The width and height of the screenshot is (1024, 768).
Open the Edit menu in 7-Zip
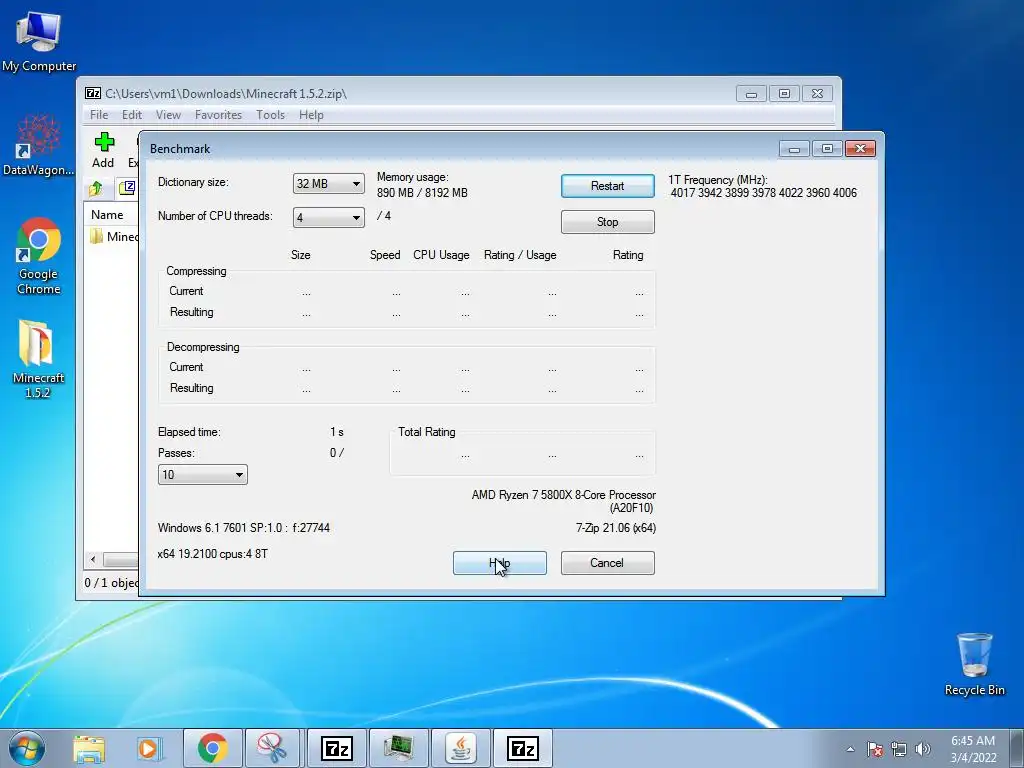pyautogui.click(x=131, y=115)
